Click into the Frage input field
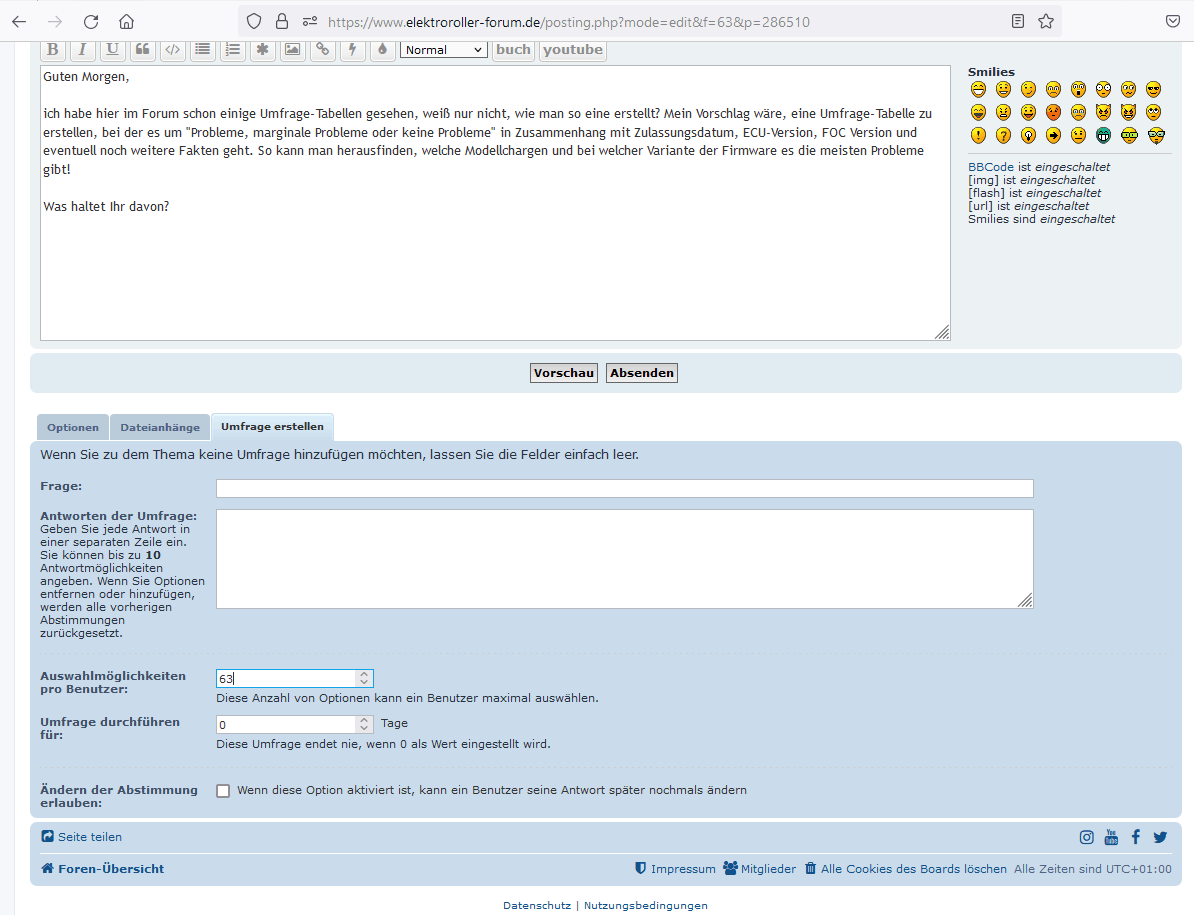Viewport: 1194px width, 915px height. [x=624, y=488]
